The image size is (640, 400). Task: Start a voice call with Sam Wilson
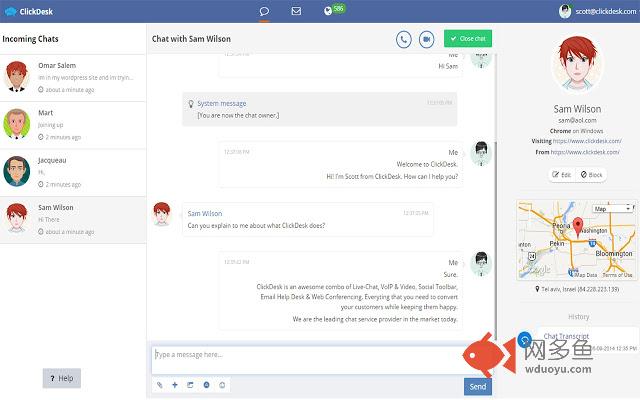(x=404, y=39)
